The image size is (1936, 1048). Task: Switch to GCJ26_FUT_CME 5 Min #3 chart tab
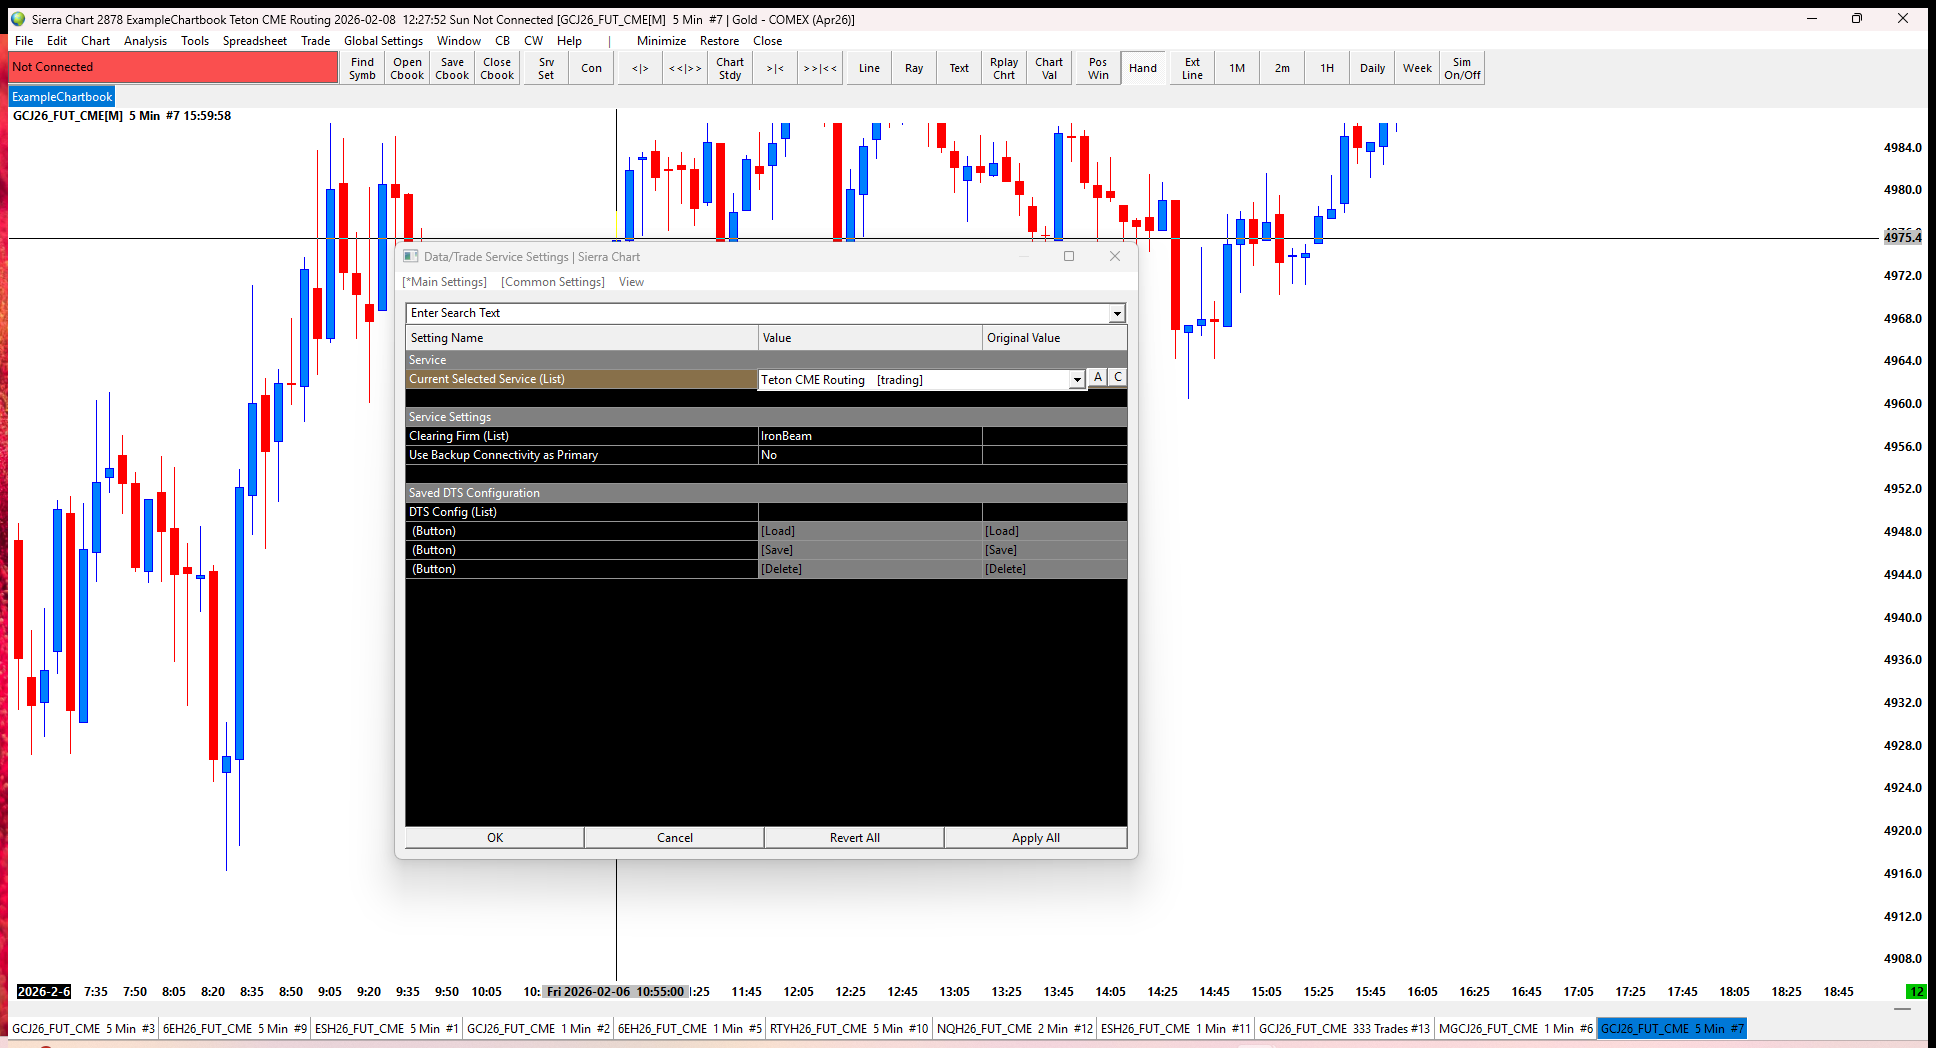[x=83, y=1029]
